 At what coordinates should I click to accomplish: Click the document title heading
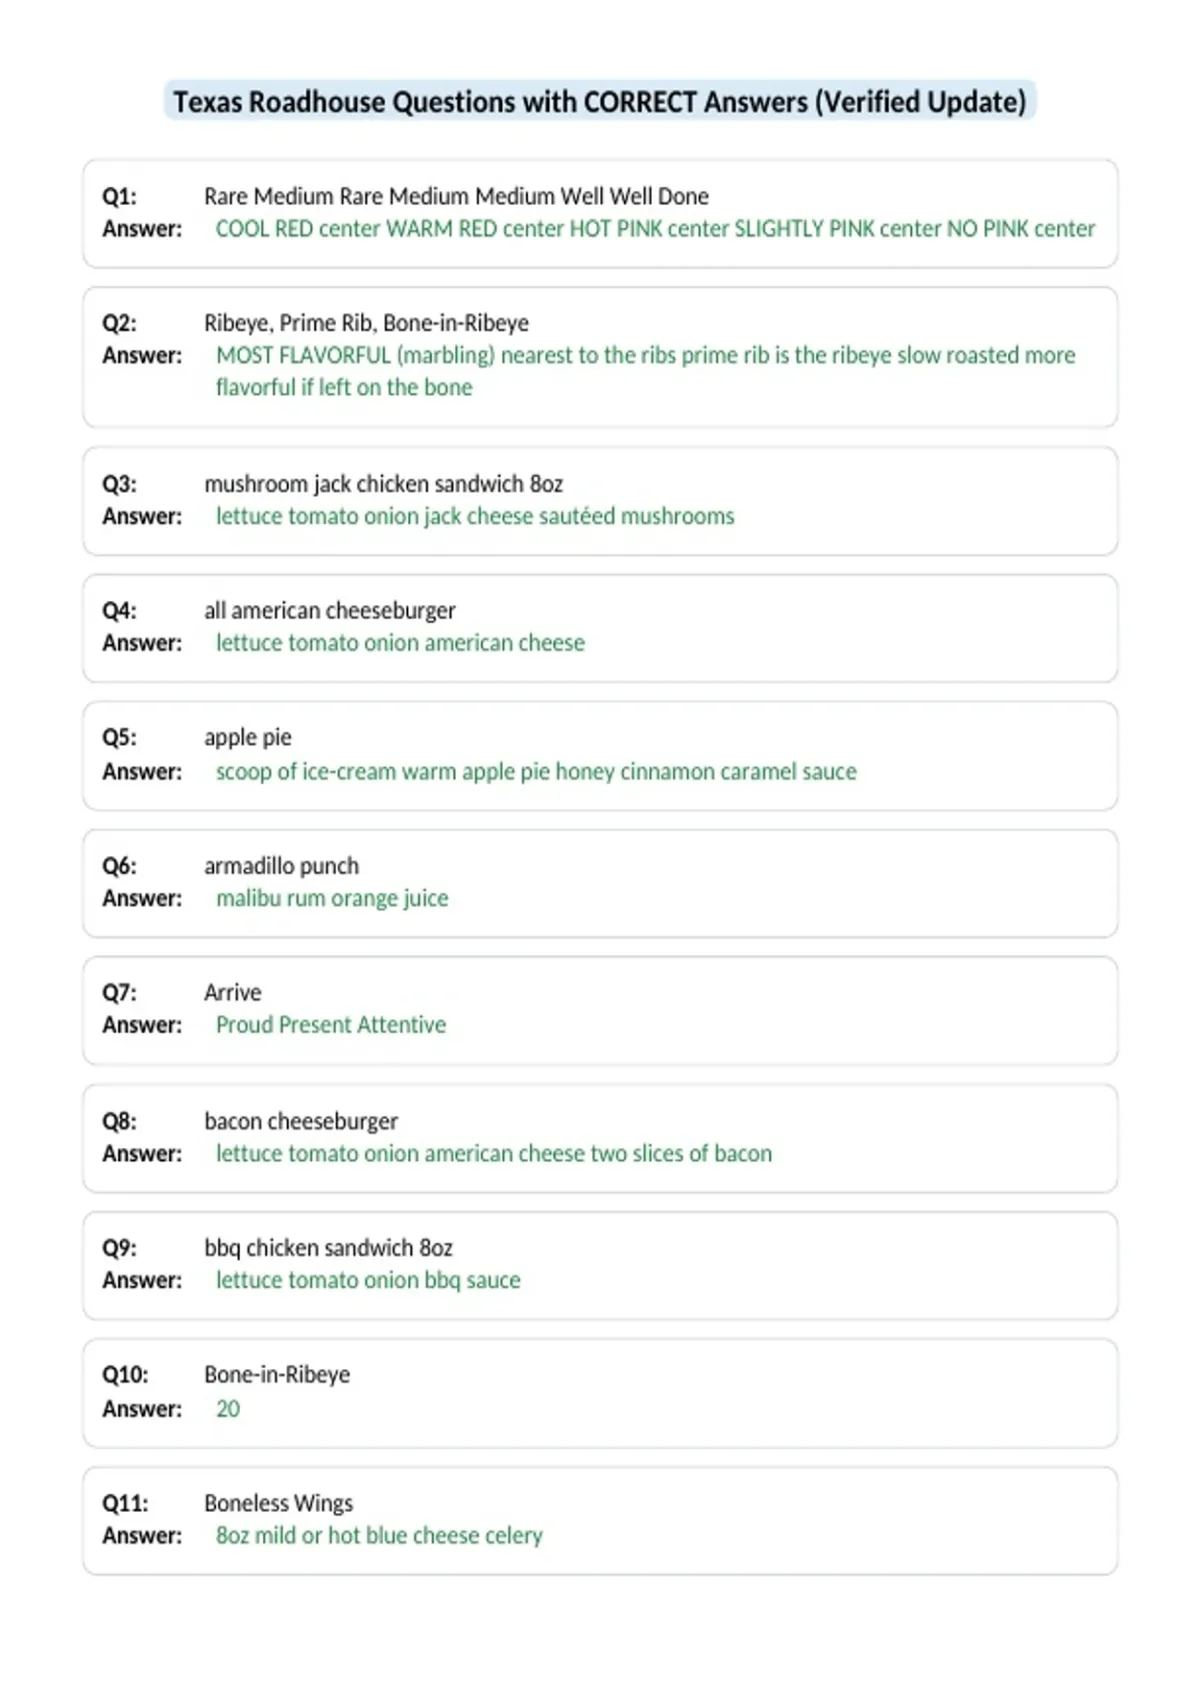pyautogui.click(x=600, y=102)
